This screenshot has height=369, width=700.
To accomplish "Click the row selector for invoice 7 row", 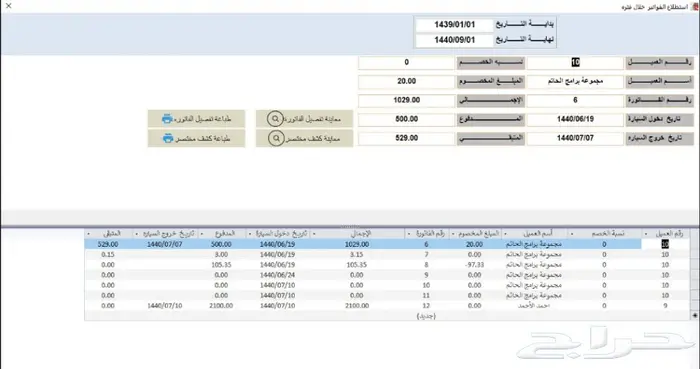I will pos(694,255).
